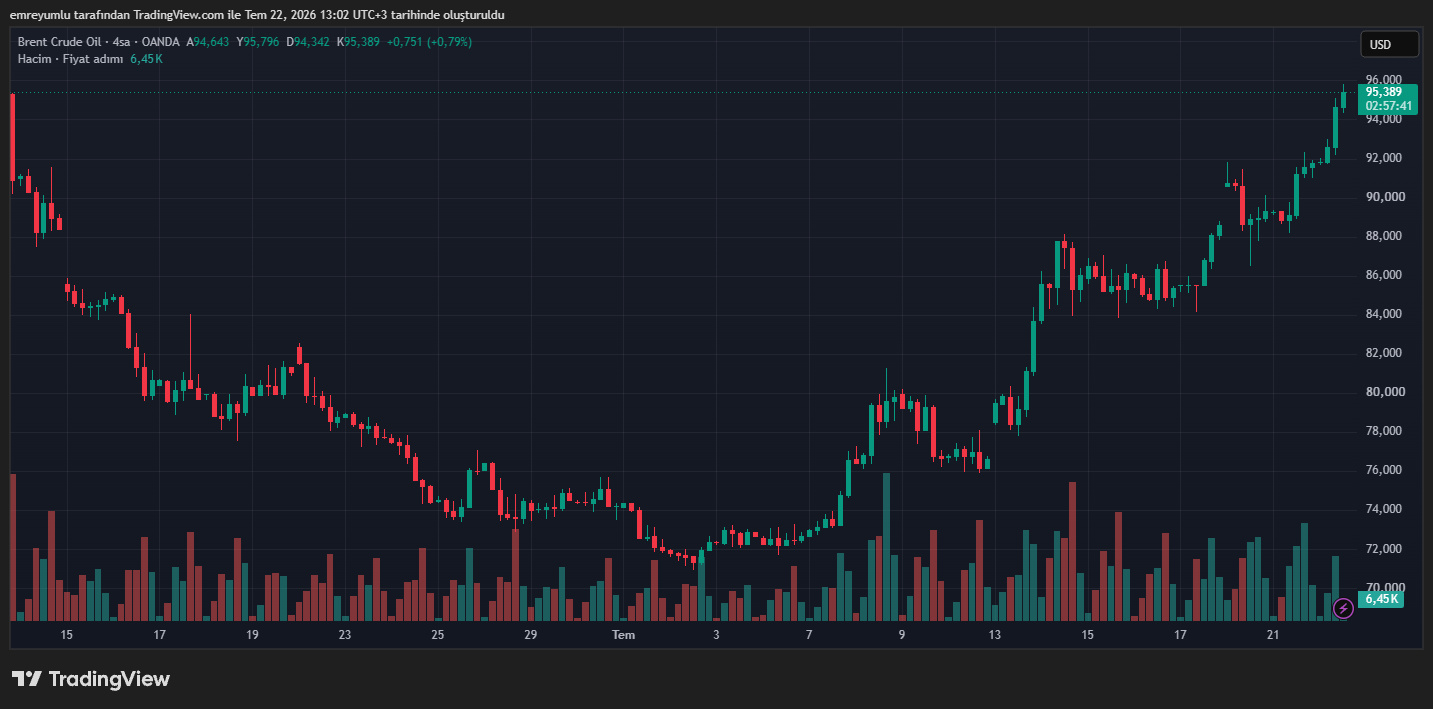Click the Tem month marker on time axis
The width and height of the screenshot is (1433, 709).
pos(623,635)
